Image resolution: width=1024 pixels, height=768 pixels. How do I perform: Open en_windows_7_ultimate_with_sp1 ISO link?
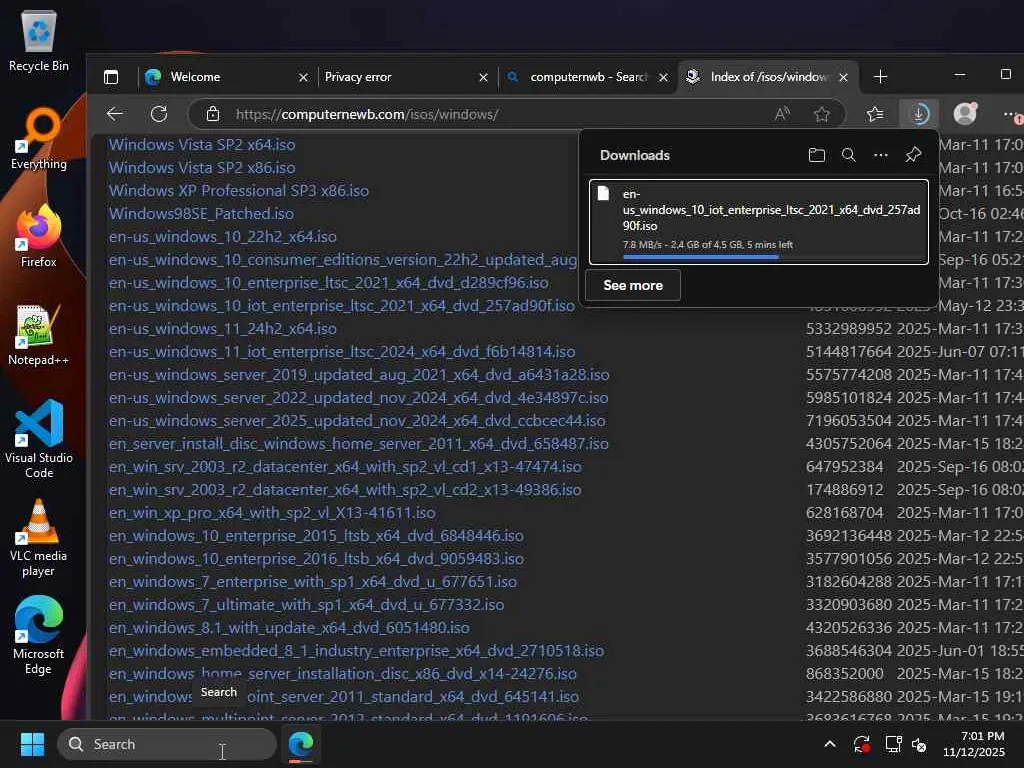(306, 605)
